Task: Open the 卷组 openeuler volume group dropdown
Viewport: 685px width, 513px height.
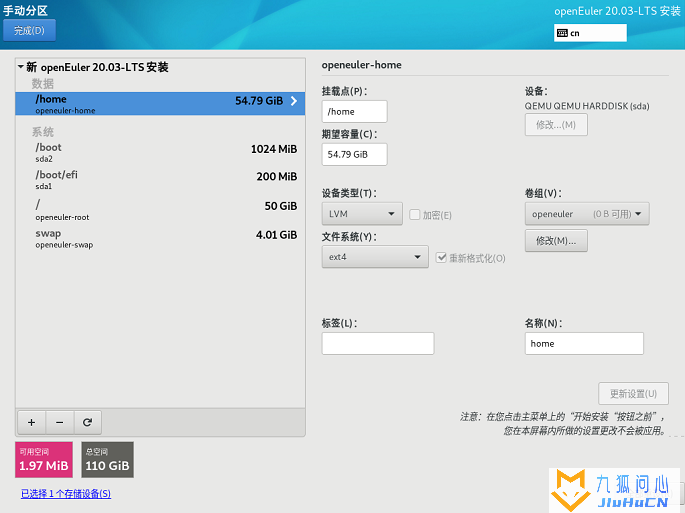Action: [587, 214]
